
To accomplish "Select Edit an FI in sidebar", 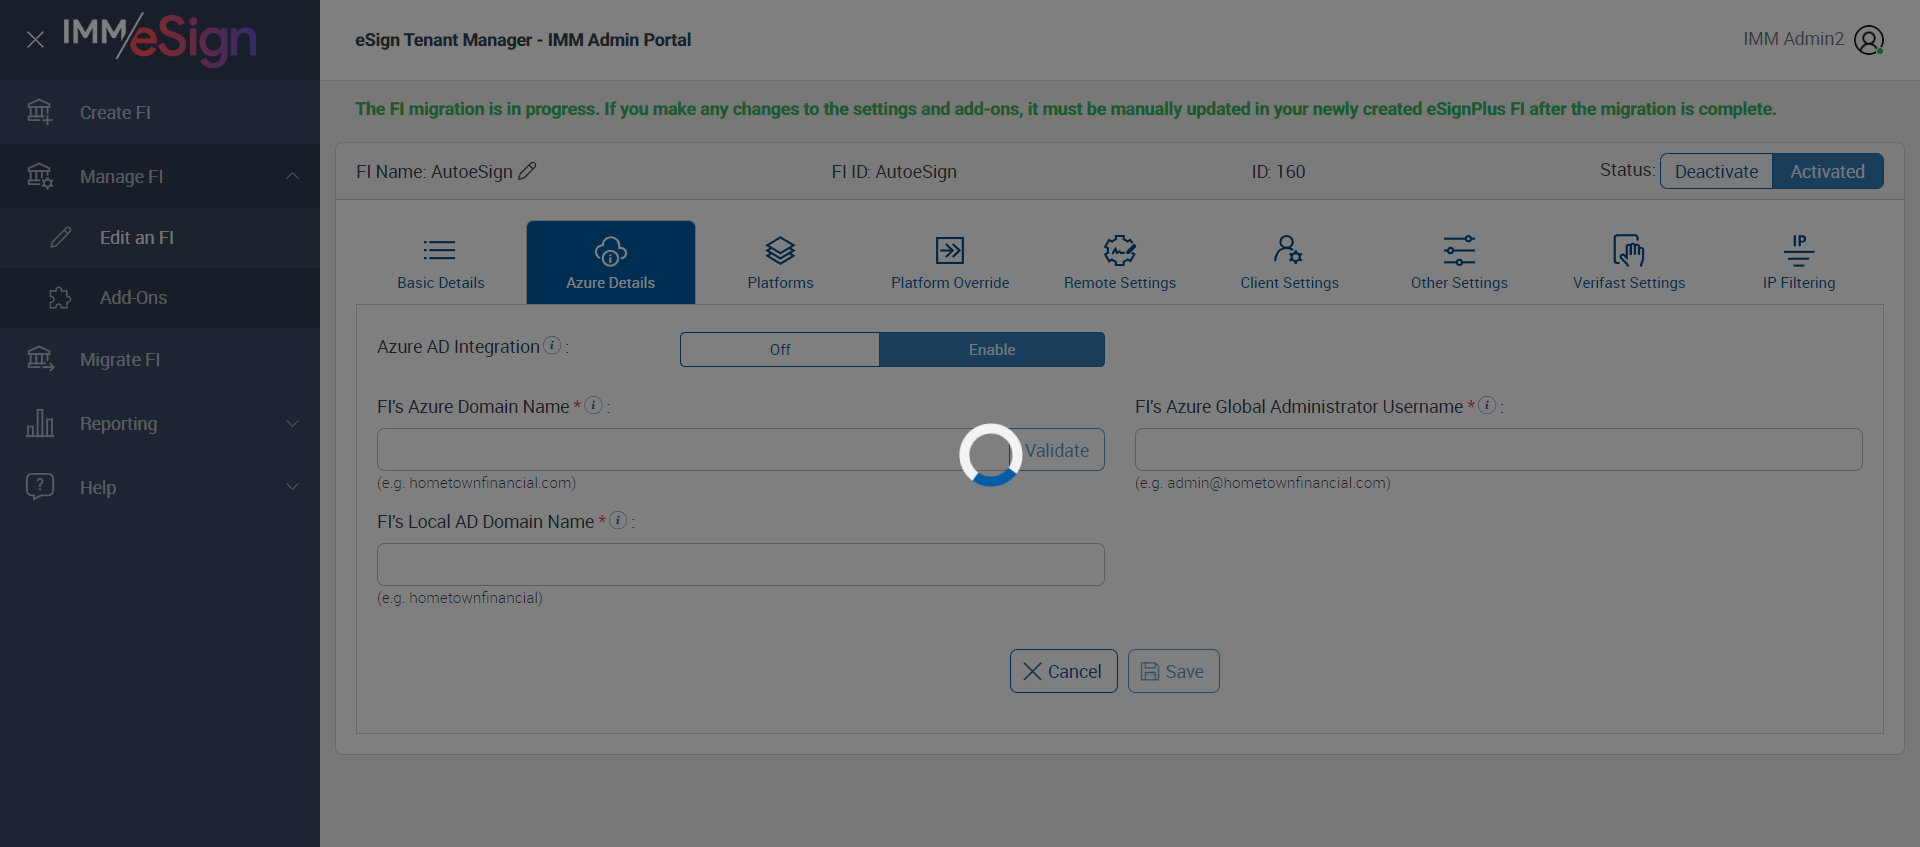I will 160,238.
